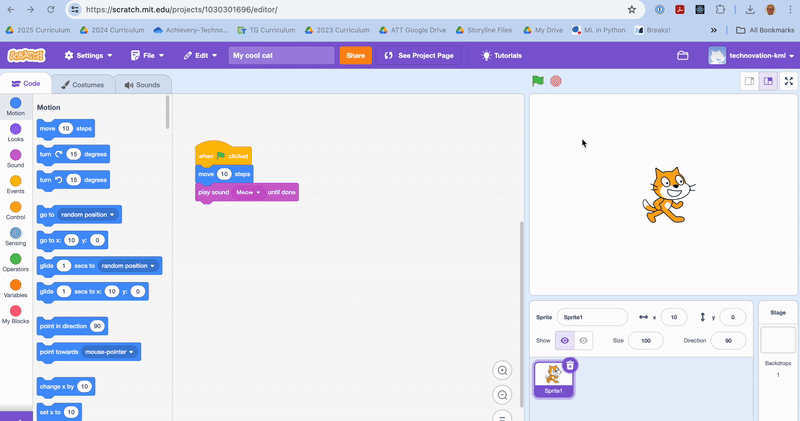Show more bookmarks with the chevron
800x421 pixels.
(x=714, y=30)
